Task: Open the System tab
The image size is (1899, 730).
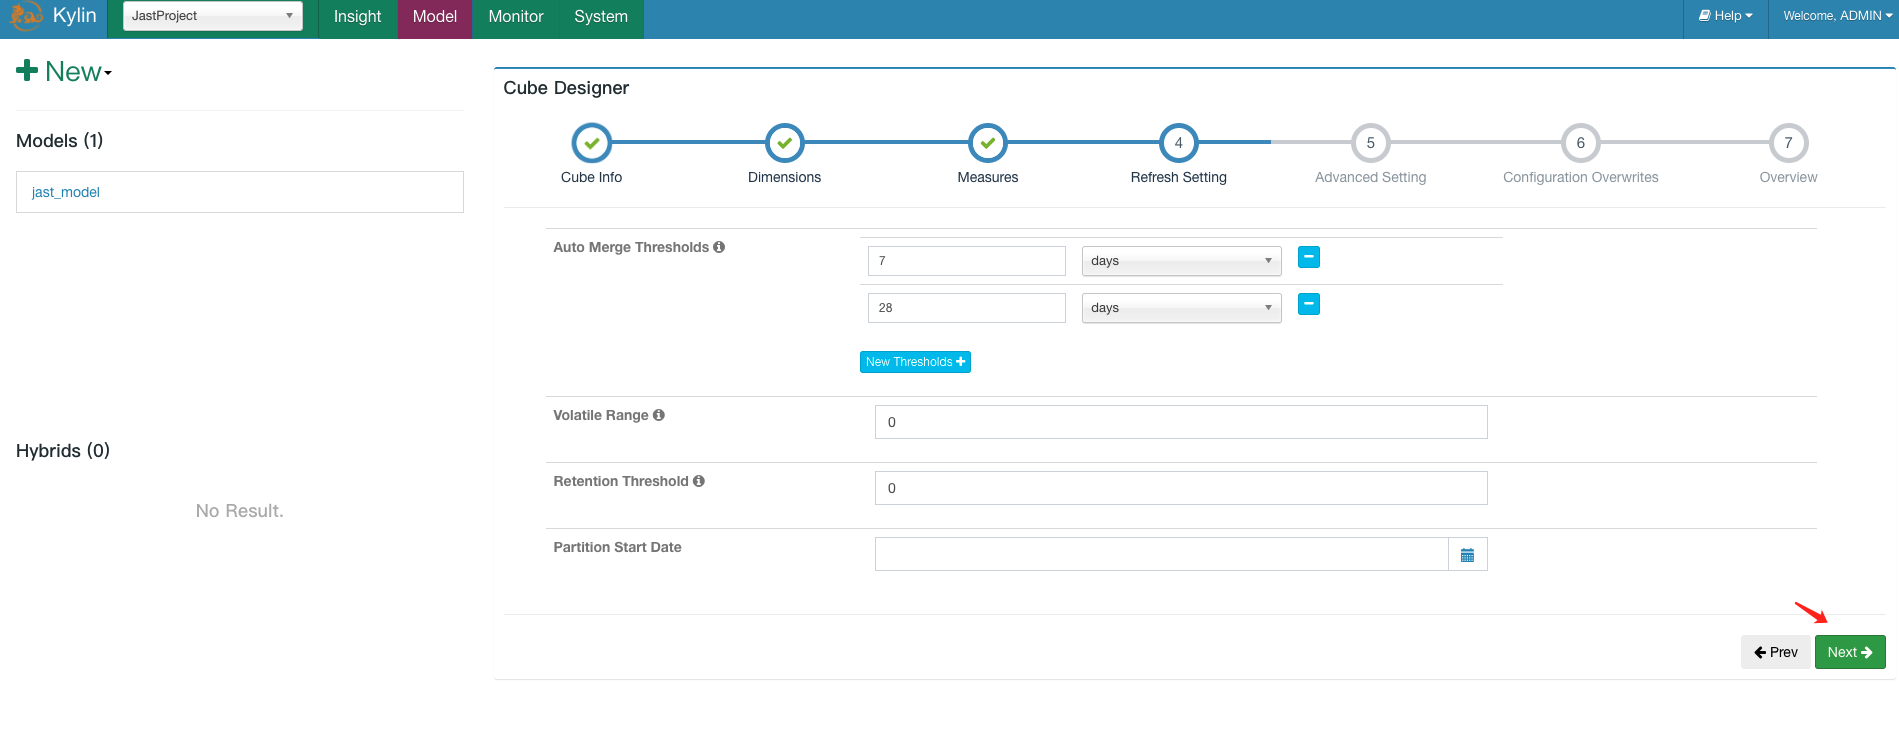Action: (601, 17)
